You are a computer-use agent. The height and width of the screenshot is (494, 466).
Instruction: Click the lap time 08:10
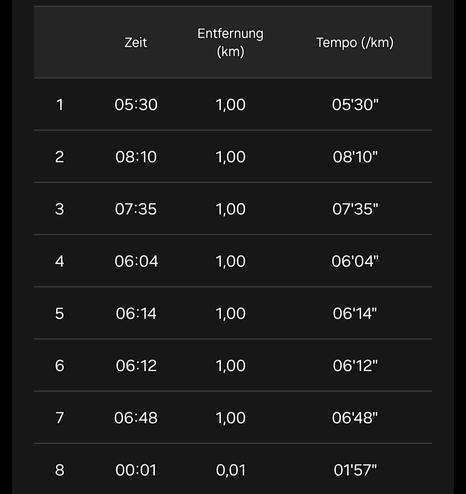[x=136, y=157]
